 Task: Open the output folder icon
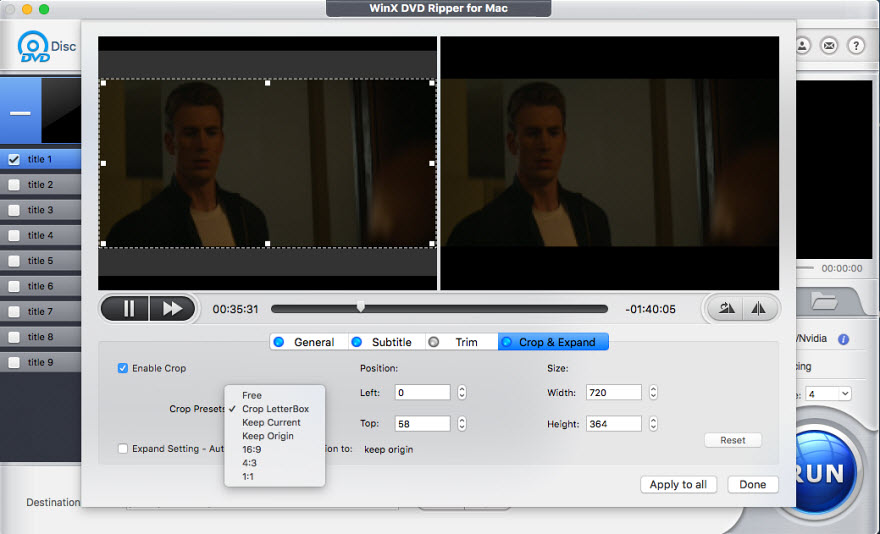click(x=824, y=300)
